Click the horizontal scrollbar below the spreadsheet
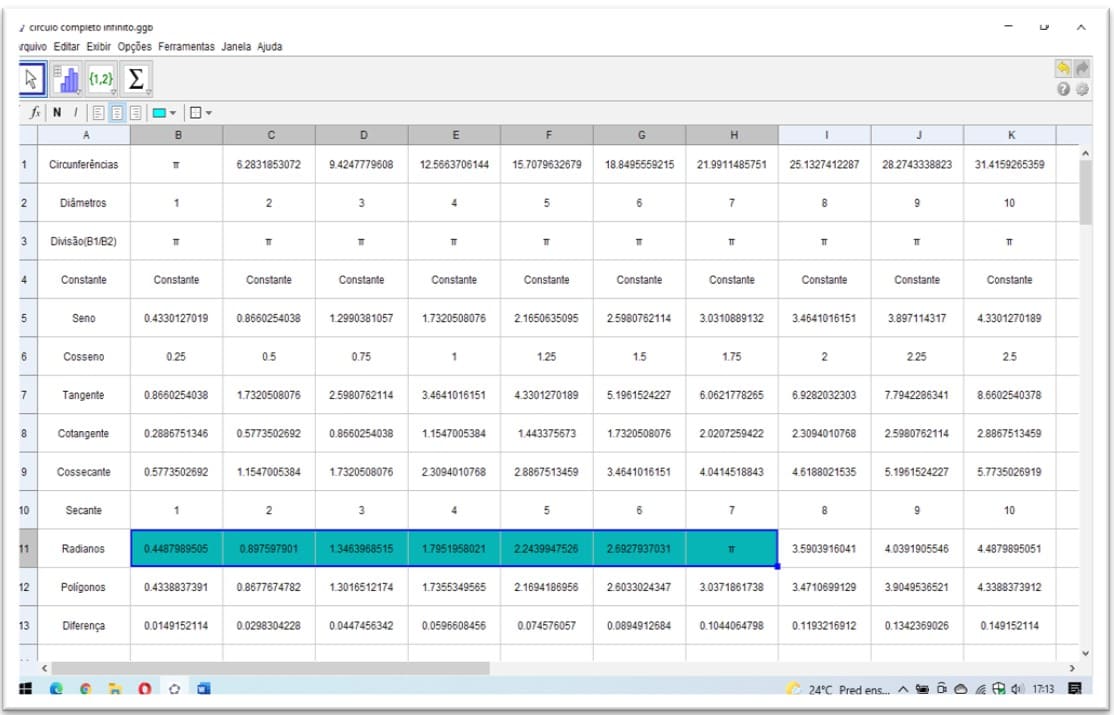 pos(270,667)
